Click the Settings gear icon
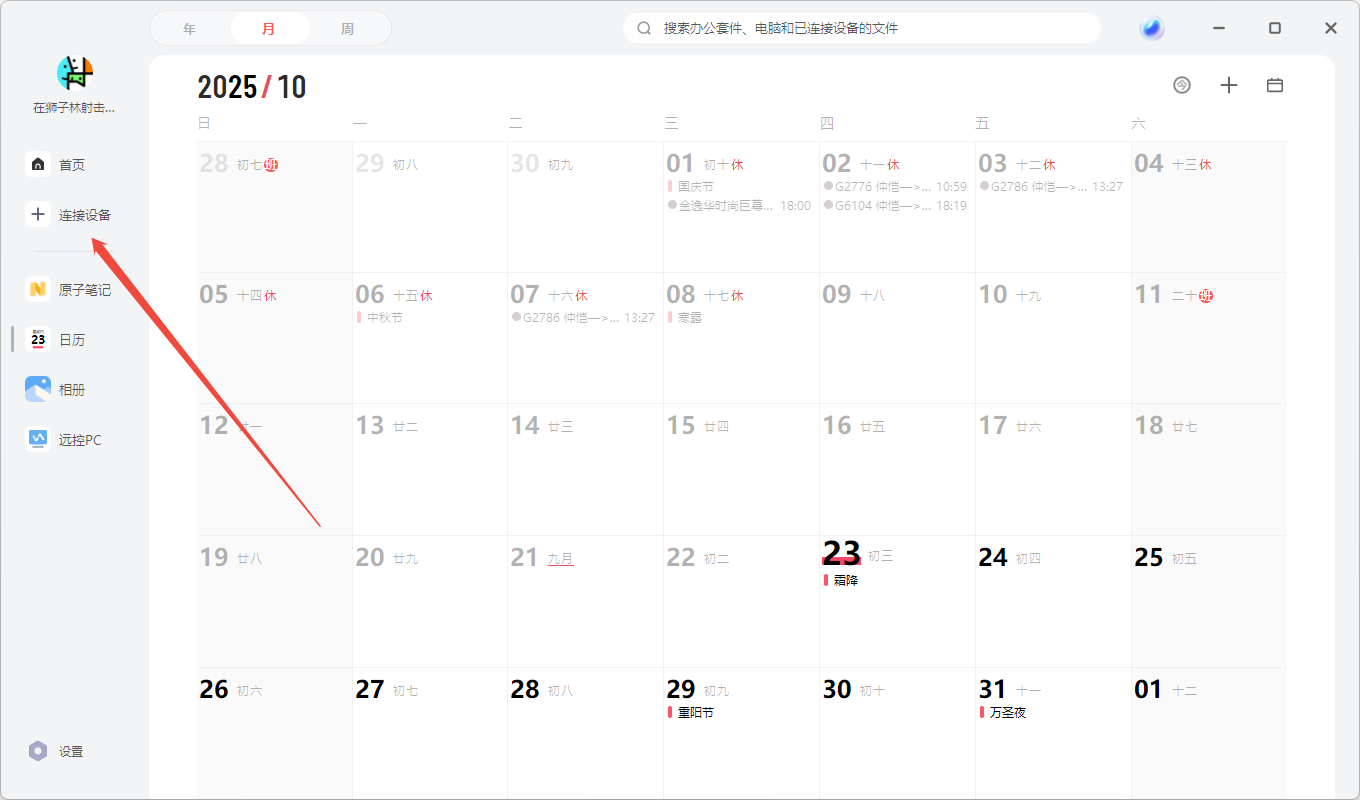1360x800 pixels. 38,751
